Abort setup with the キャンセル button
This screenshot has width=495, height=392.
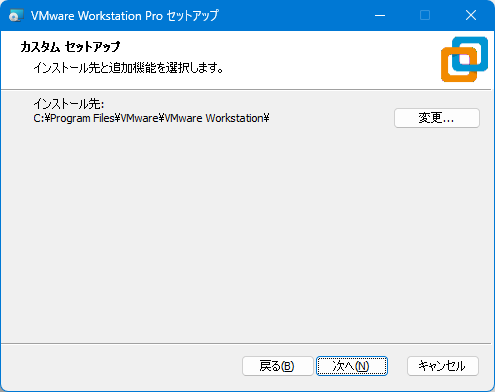point(443,366)
